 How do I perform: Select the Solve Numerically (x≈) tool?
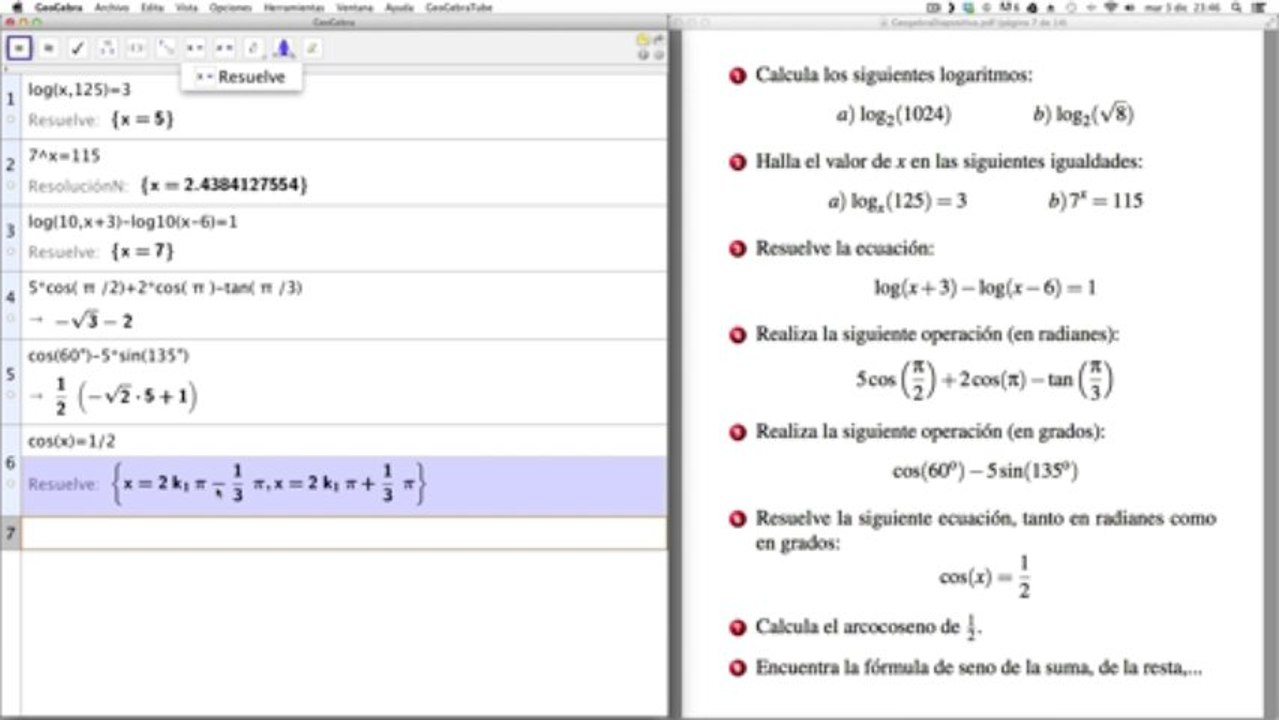point(224,47)
